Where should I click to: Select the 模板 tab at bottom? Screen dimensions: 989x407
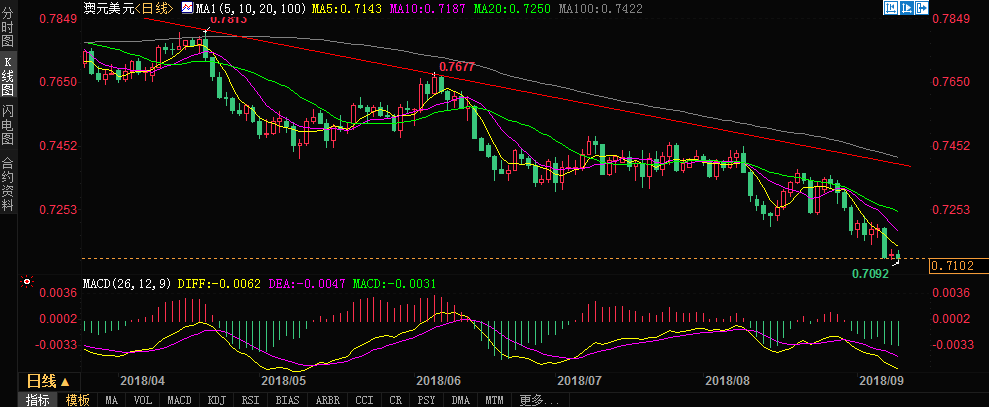[x=77, y=400]
